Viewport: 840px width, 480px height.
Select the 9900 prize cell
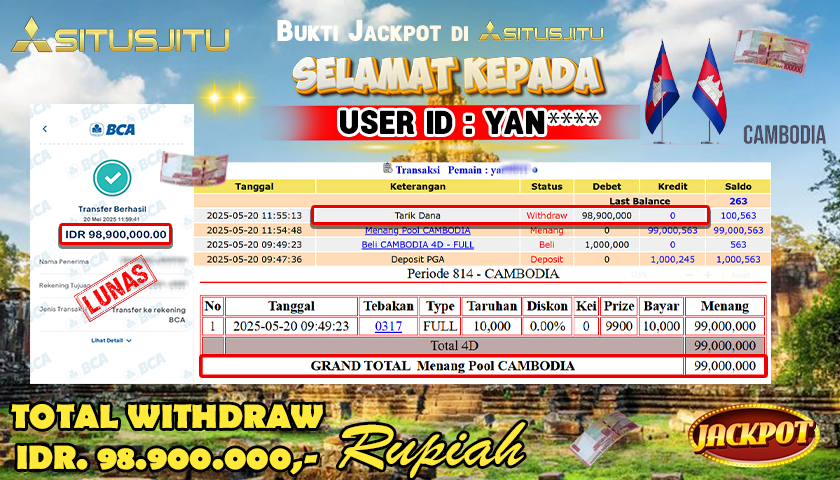click(619, 326)
